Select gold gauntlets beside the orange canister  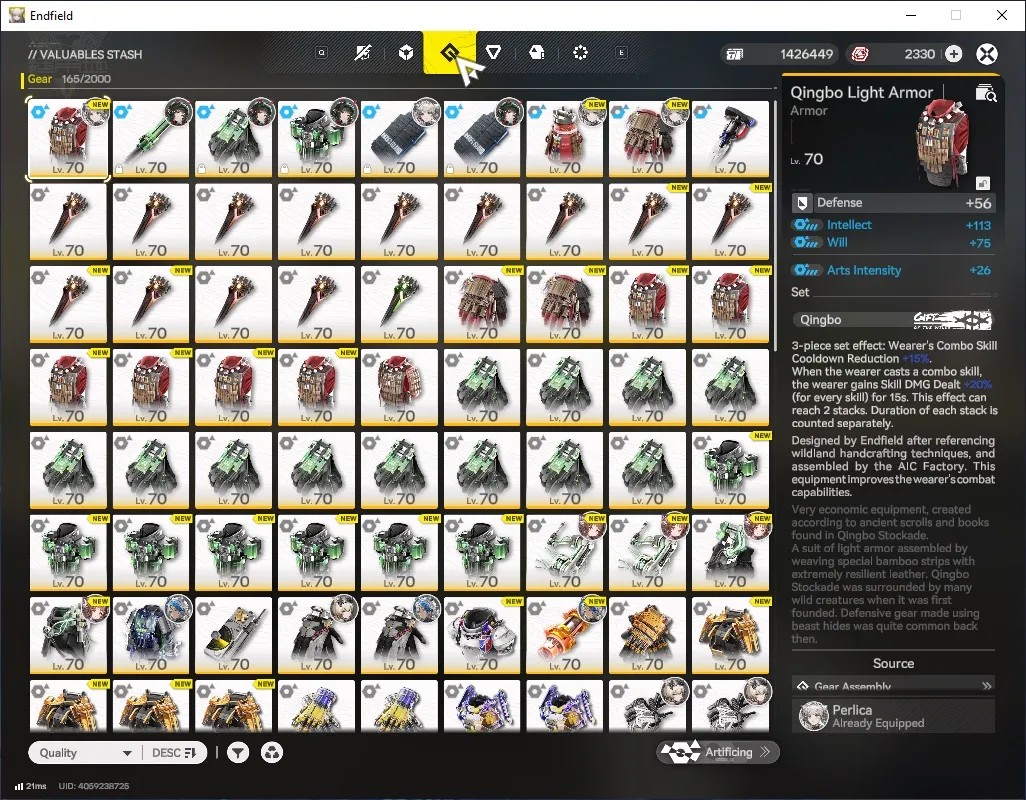(648, 635)
